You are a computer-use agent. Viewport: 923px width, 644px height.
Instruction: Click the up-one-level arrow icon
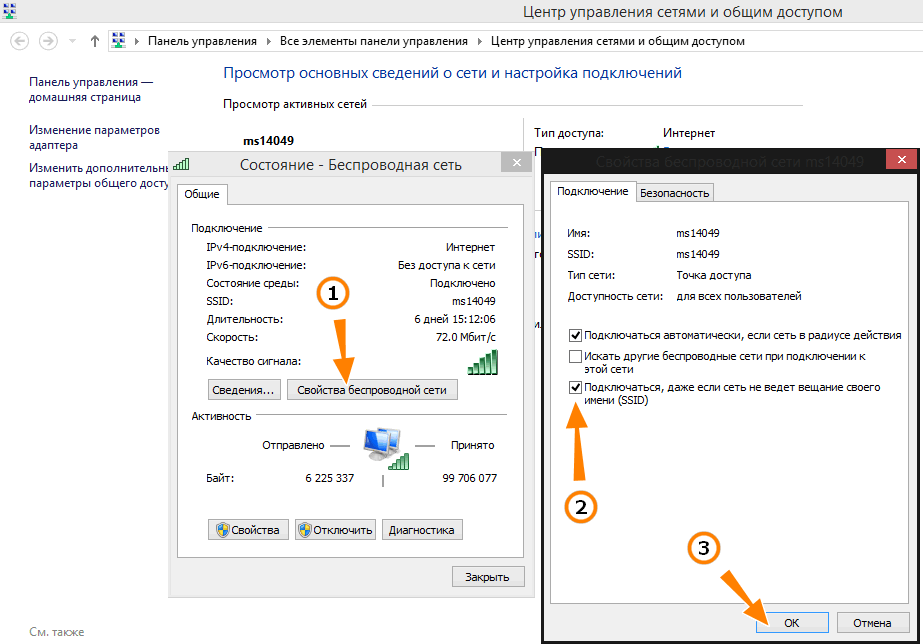click(95, 41)
